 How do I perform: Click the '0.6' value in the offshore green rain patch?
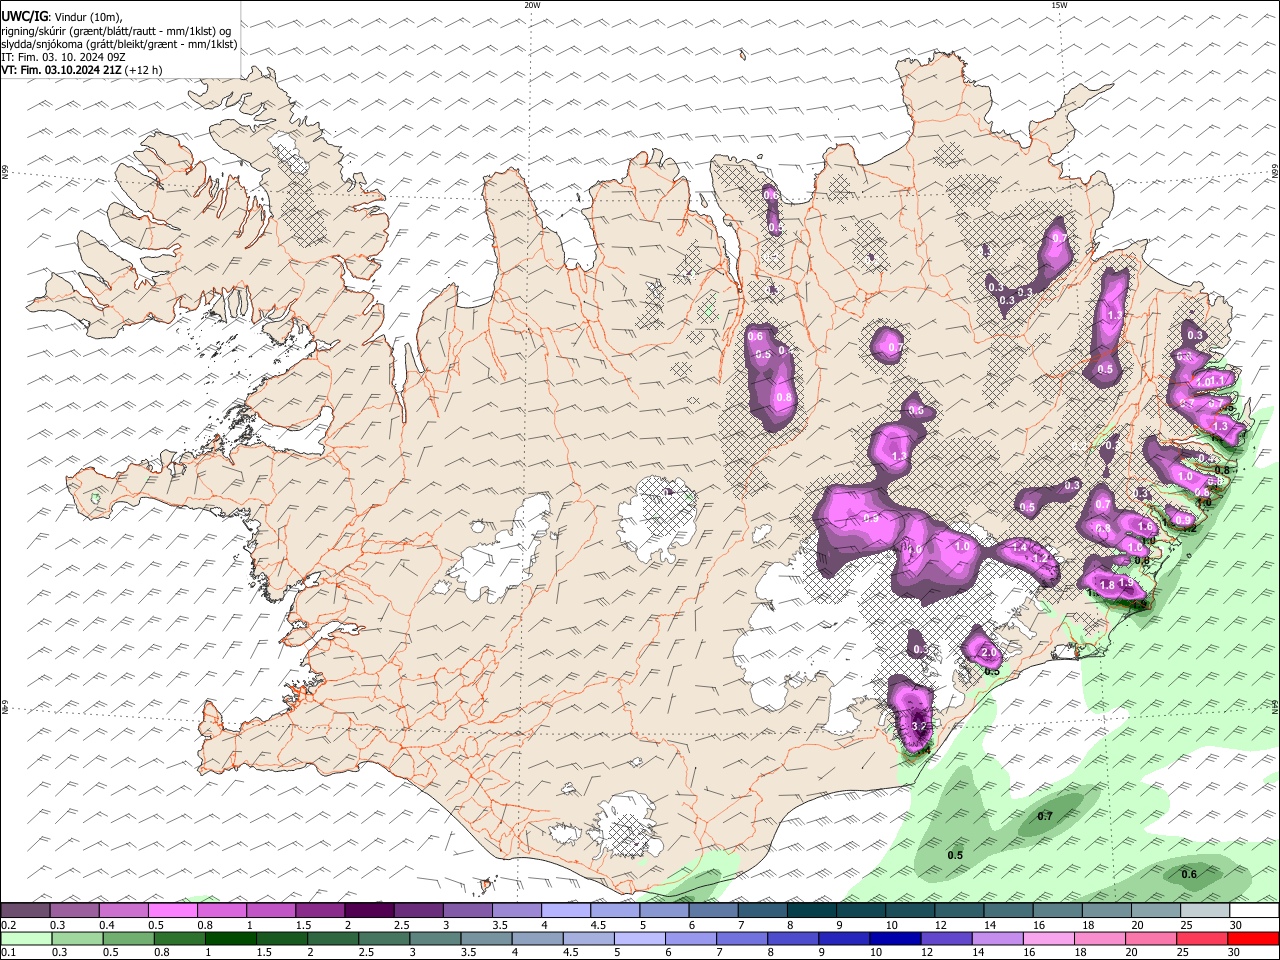(1189, 875)
